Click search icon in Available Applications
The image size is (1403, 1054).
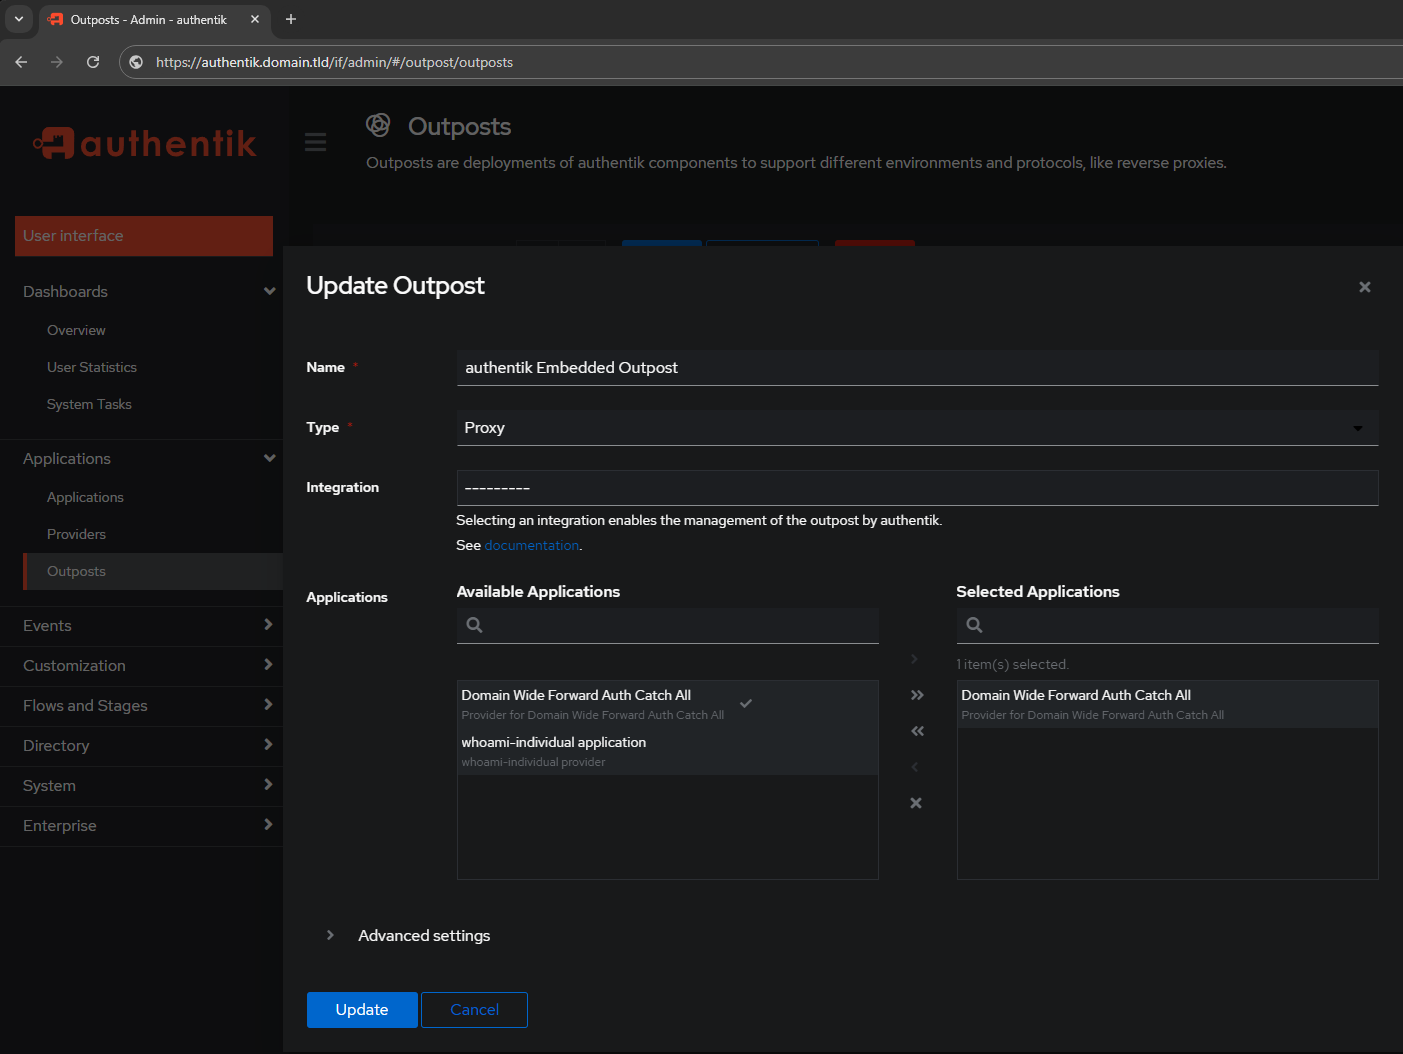[475, 625]
